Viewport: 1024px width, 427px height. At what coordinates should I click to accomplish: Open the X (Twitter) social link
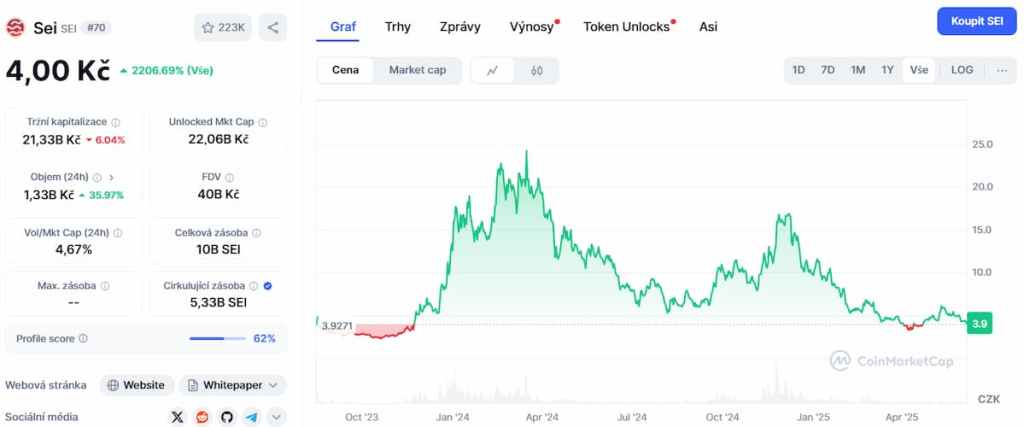(178, 416)
